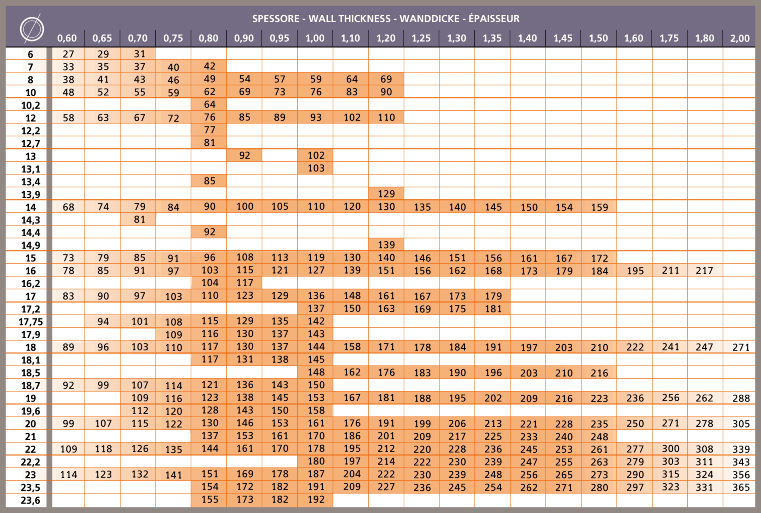Select the 0,80 wall thickness column header
The image size is (761, 513).
(209, 38)
